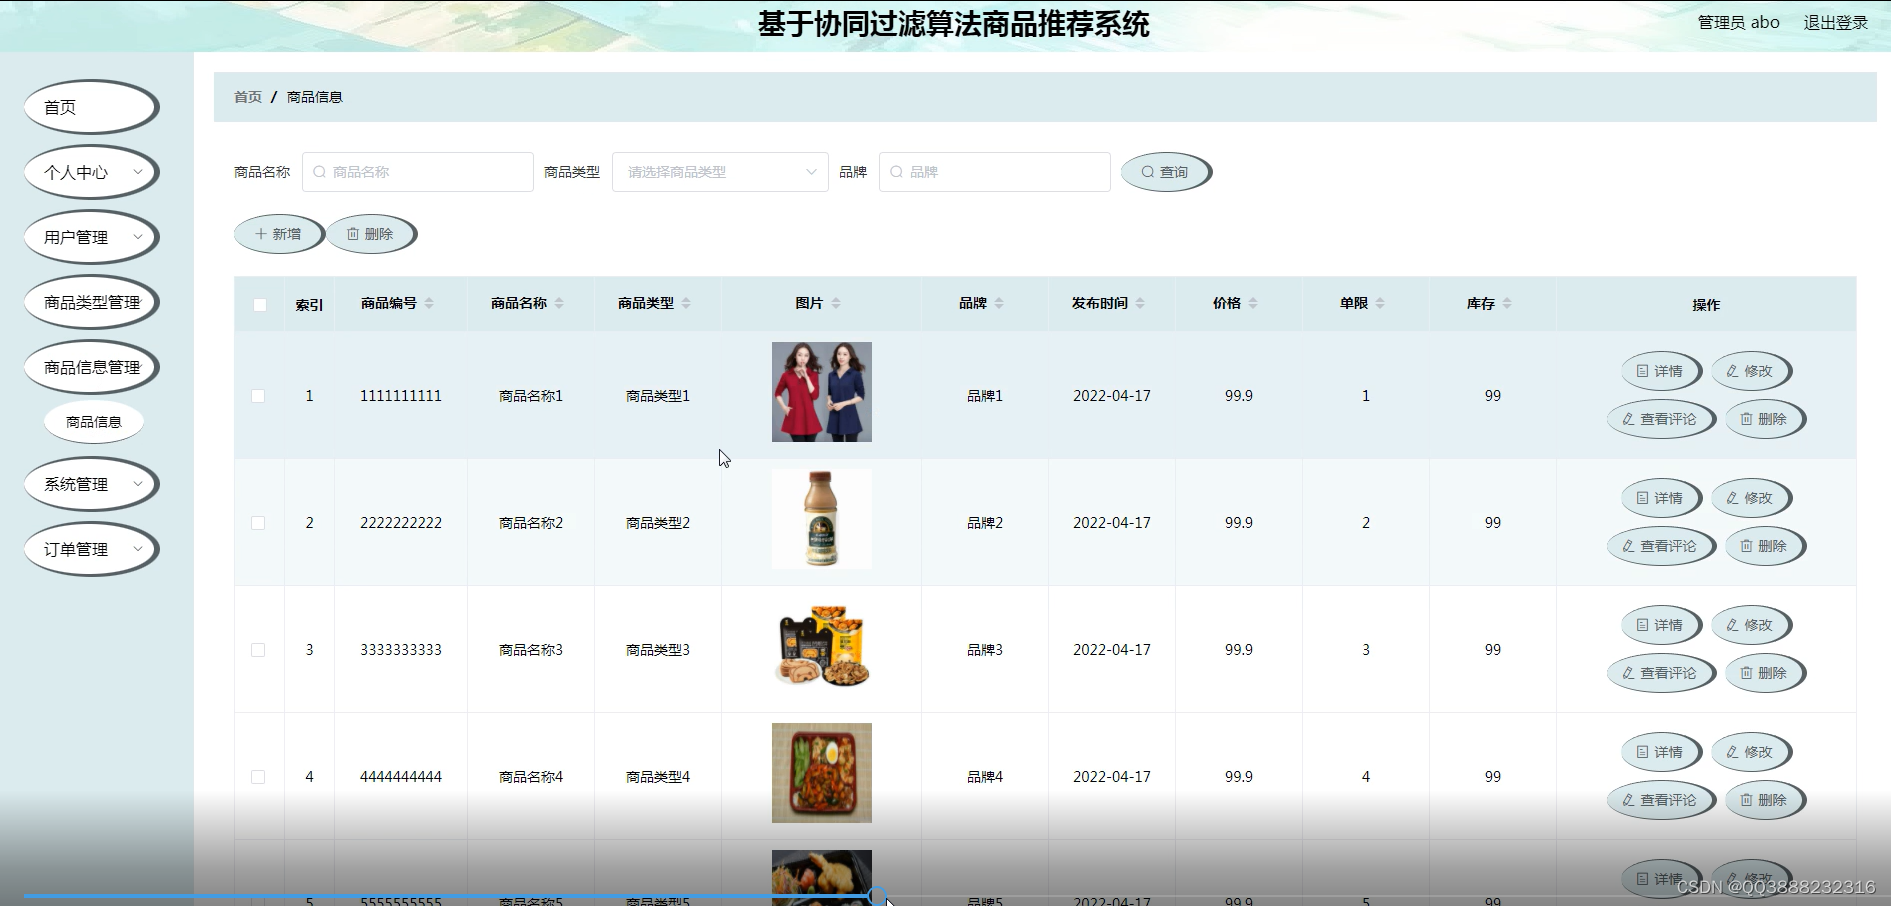Sort by the 库存 column sort arrows
1891x906 pixels.
point(1507,303)
